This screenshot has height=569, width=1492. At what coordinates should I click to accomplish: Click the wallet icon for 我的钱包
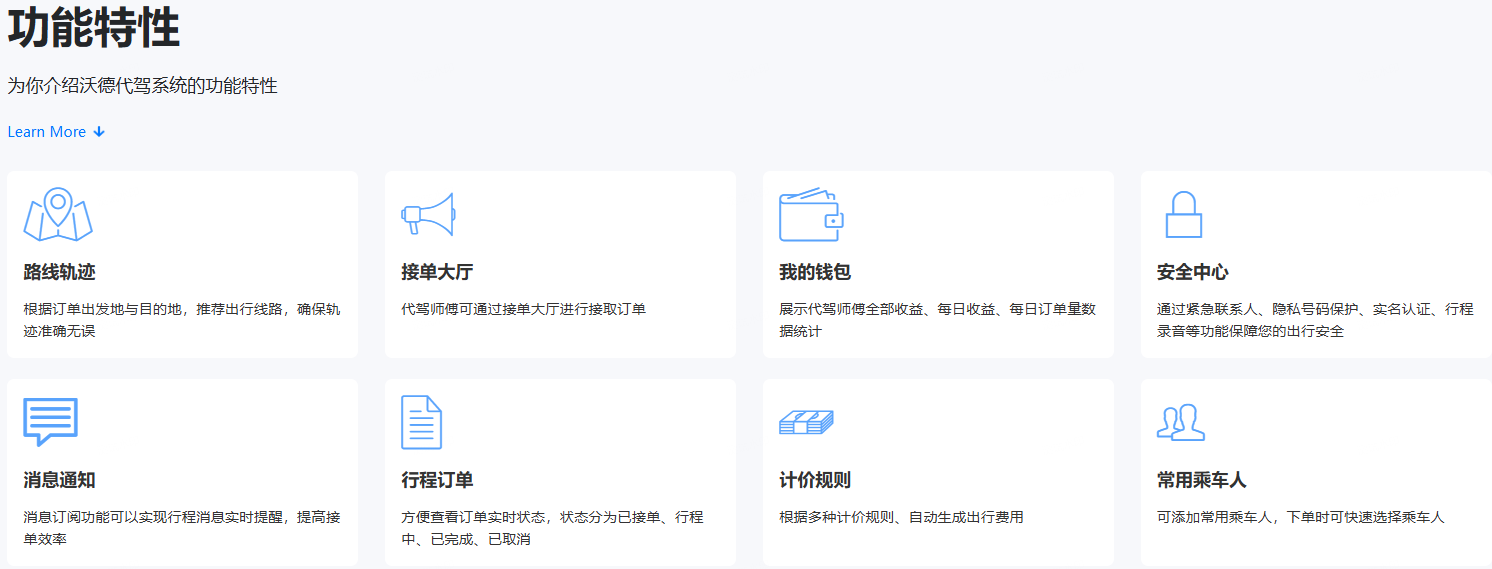pos(811,214)
